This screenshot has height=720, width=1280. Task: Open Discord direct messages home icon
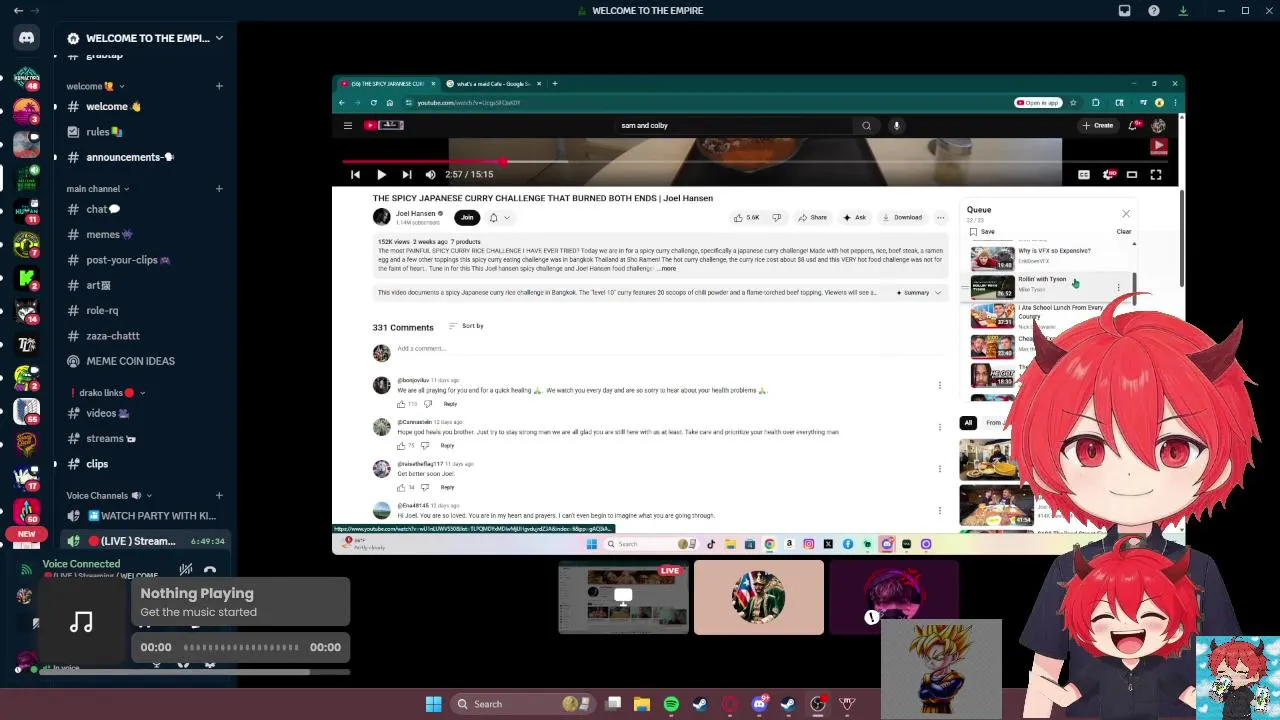click(x=27, y=38)
